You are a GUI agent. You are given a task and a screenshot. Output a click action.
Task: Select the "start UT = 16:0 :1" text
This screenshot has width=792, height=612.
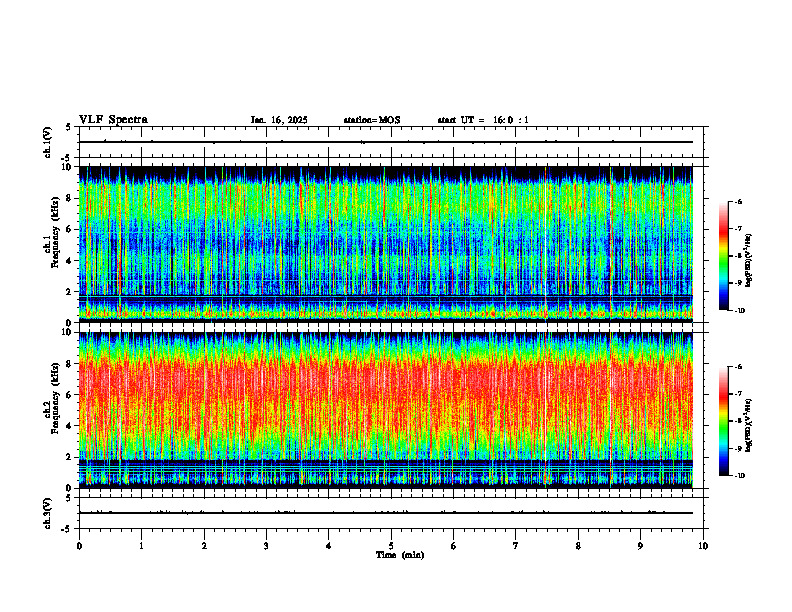(x=483, y=120)
